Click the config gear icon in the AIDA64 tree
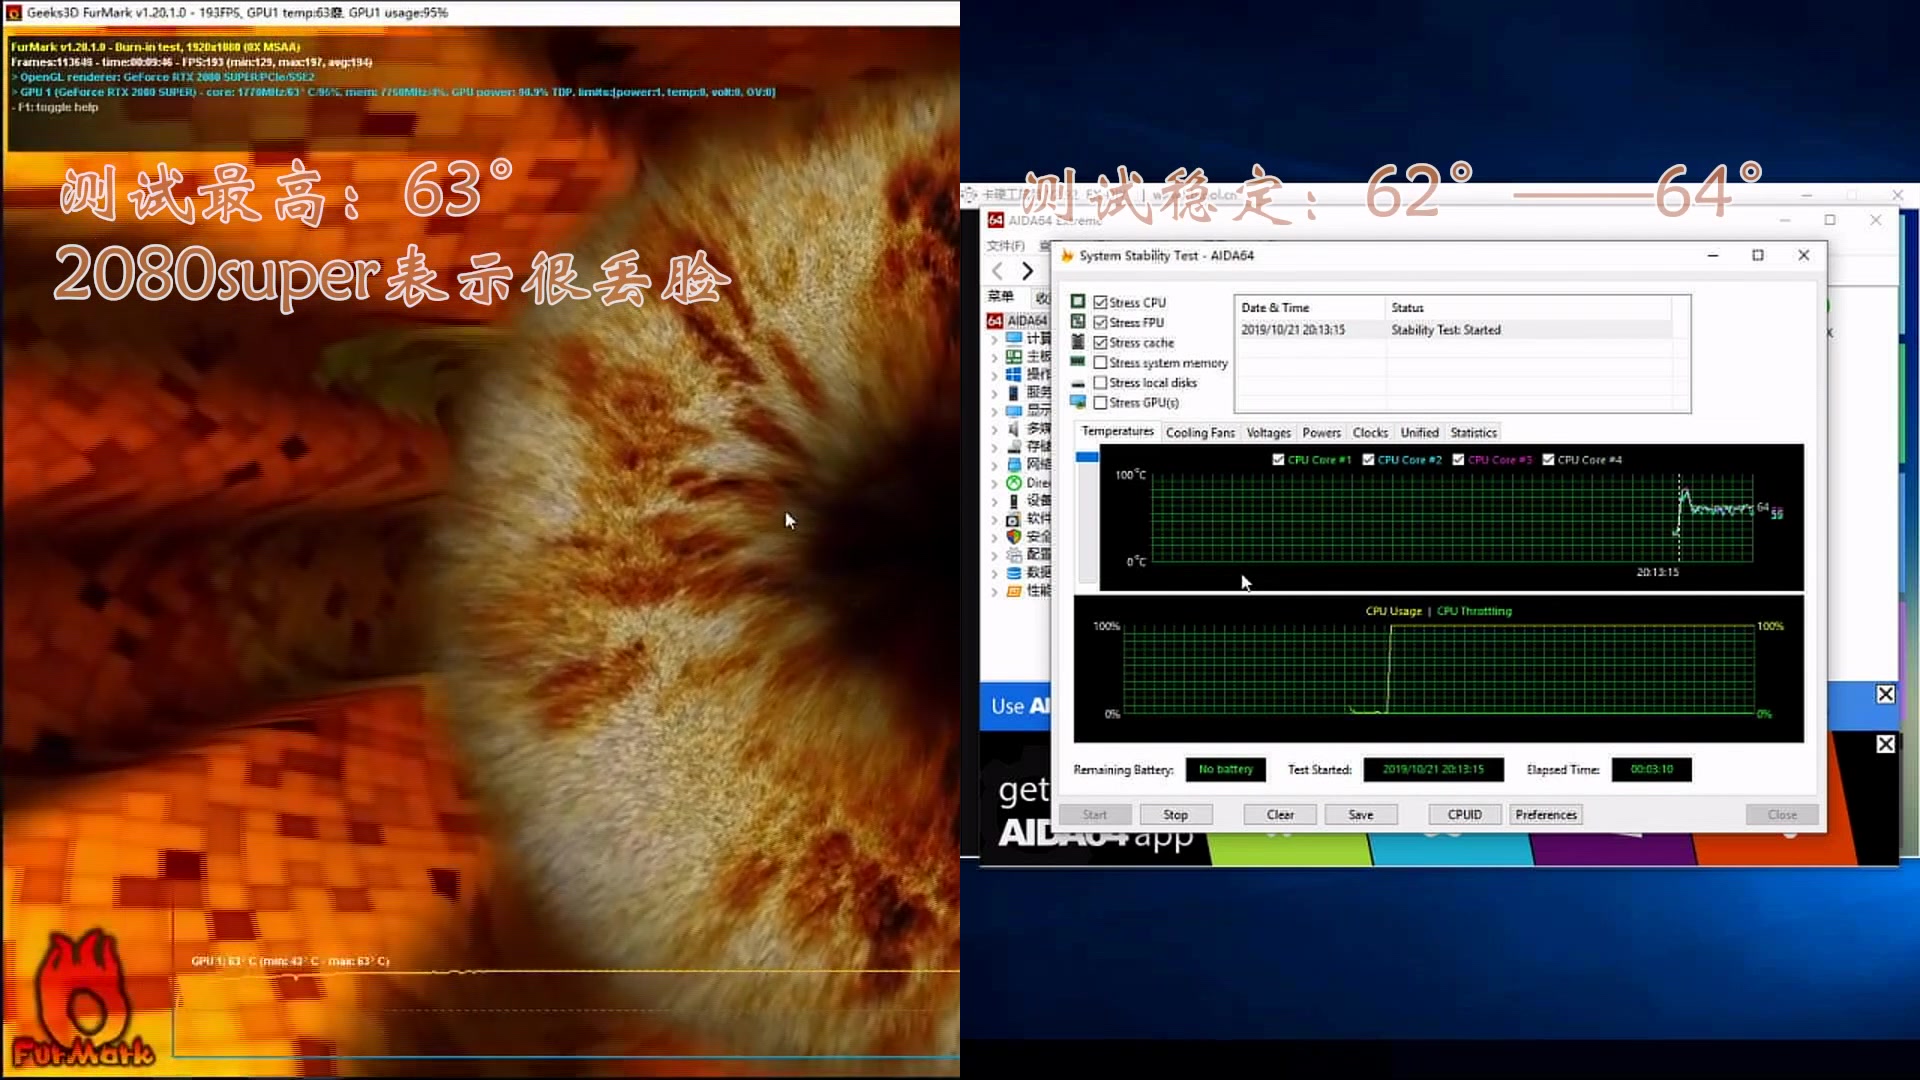 [1014, 554]
